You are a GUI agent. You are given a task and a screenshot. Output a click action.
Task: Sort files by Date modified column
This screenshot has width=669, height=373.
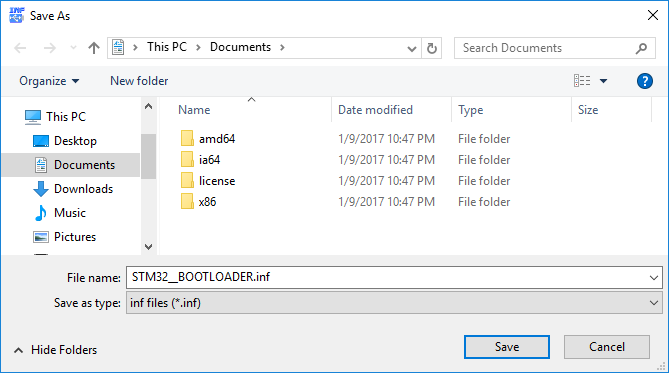tap(375, 110)
